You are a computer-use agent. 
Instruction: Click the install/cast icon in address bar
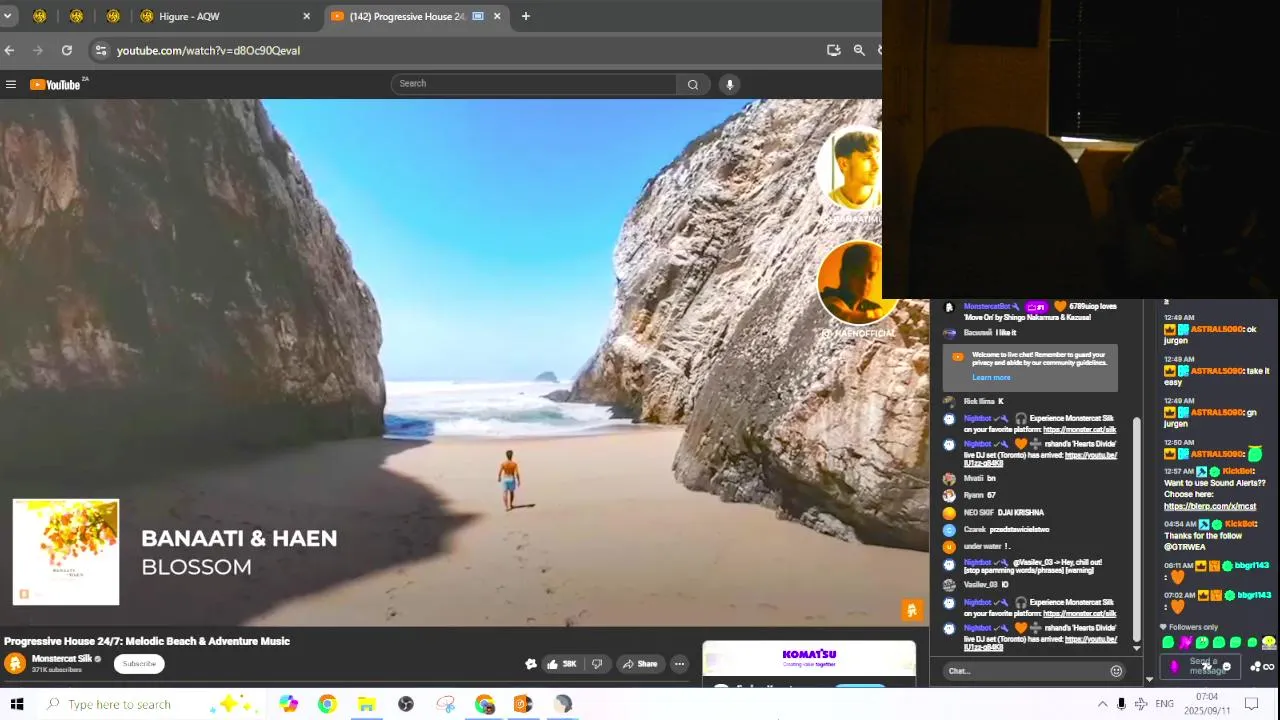(834, 50)
